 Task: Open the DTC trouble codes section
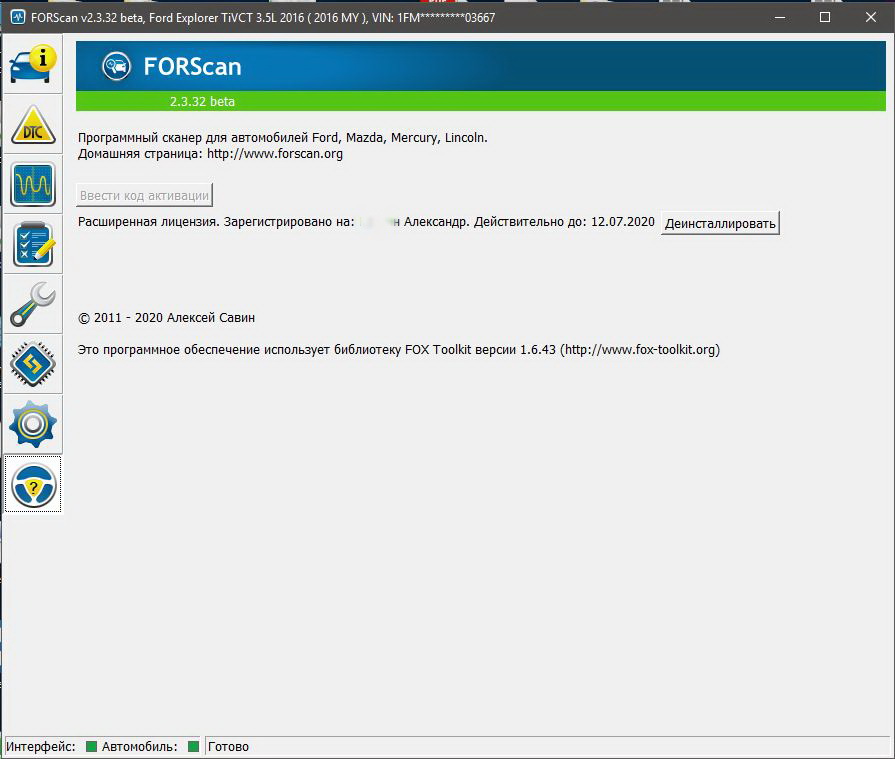[33, 125]
